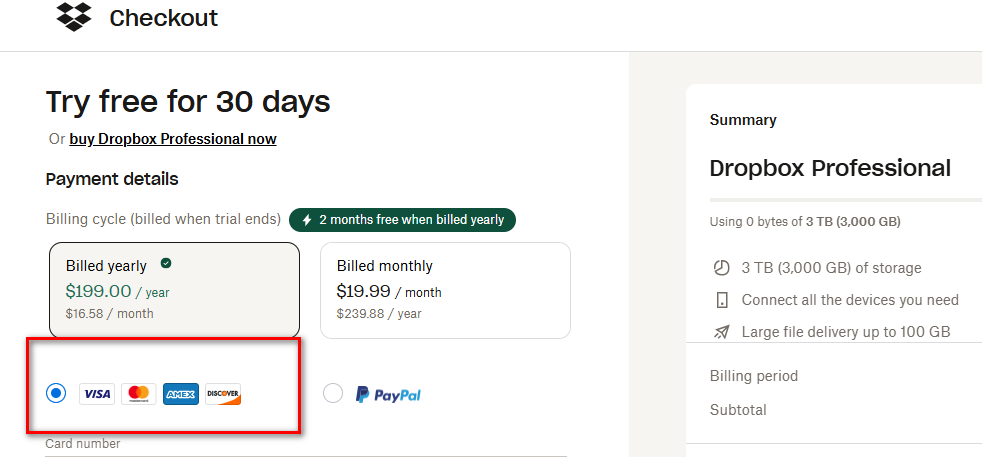Select the credit card payment radio button

(x=56, y=394)
